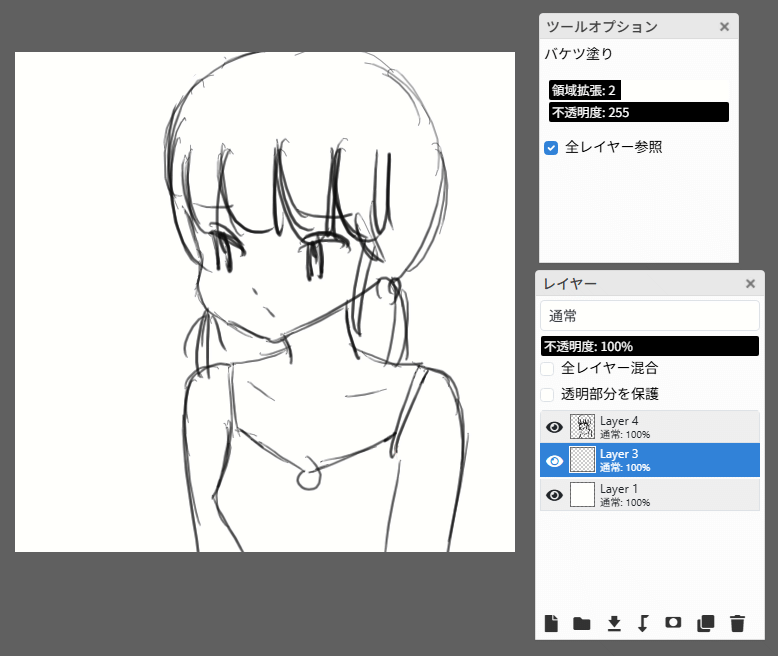Close the レイヤー panel

click(x=750, y=284)
